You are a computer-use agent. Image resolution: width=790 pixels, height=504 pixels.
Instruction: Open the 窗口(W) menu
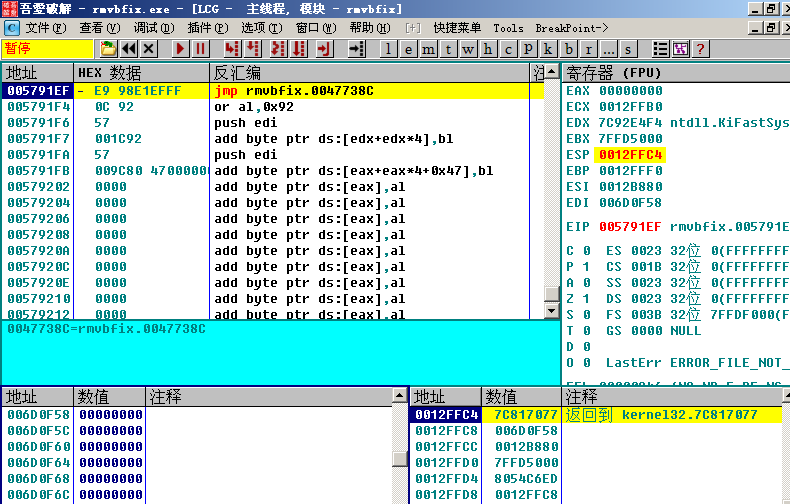(316, 28)
